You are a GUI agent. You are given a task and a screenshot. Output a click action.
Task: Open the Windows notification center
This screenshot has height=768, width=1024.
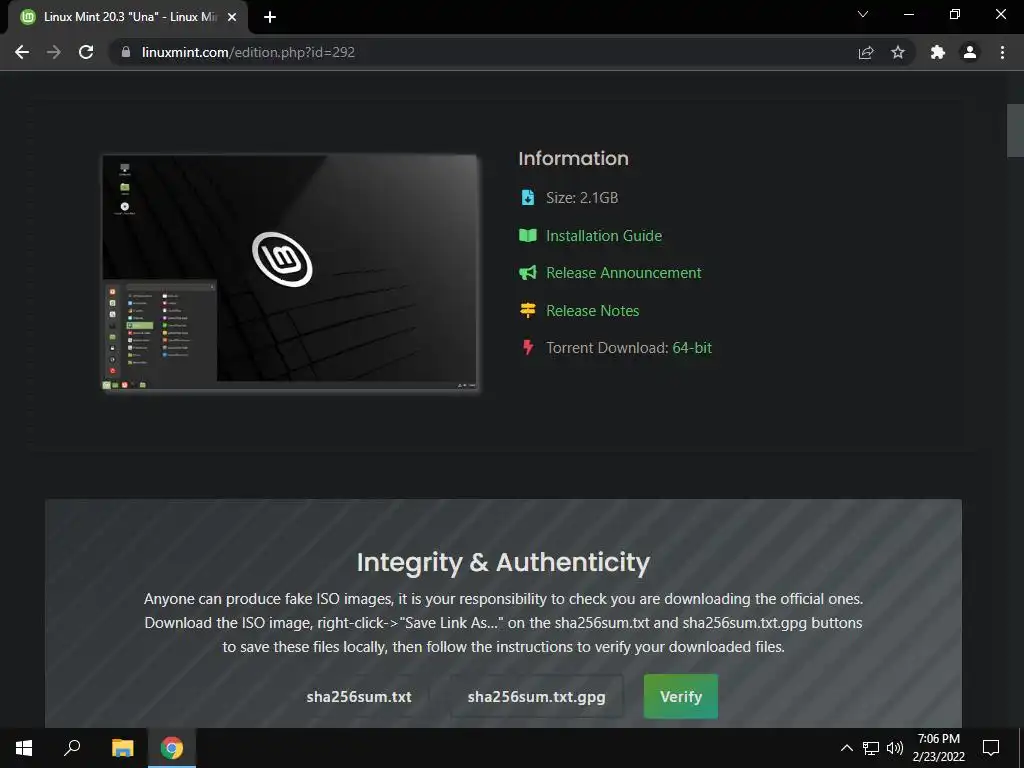click(x=991, y=748)
